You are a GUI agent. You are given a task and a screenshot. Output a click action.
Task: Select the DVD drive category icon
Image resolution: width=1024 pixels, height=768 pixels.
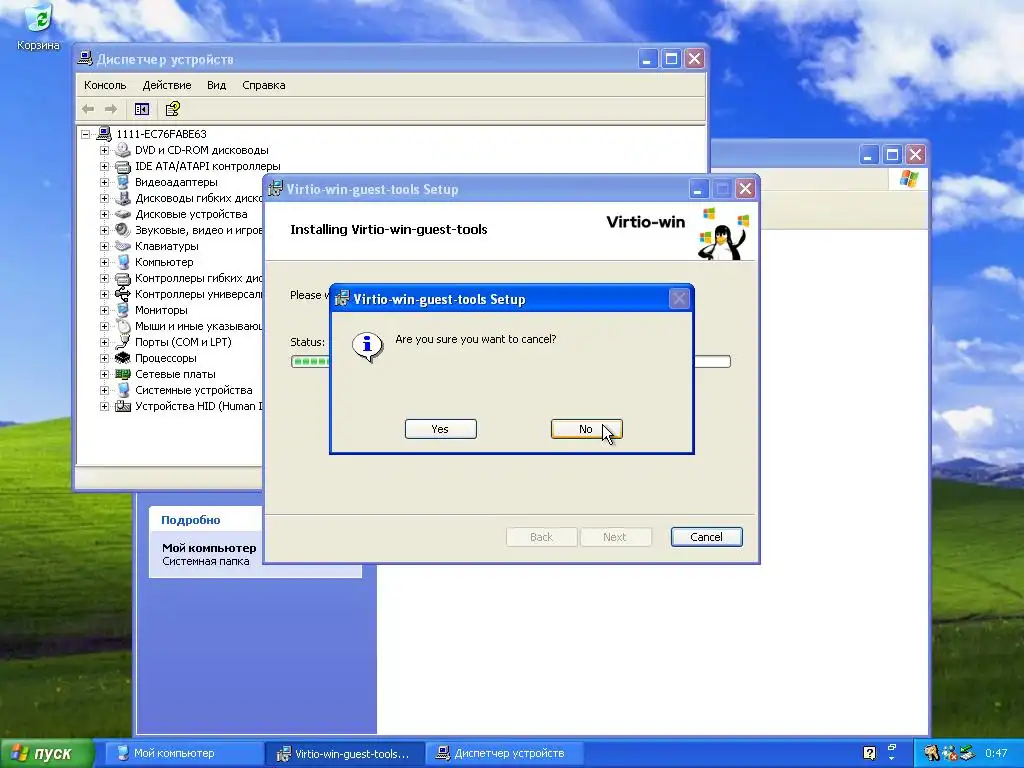tap(123, 150)
